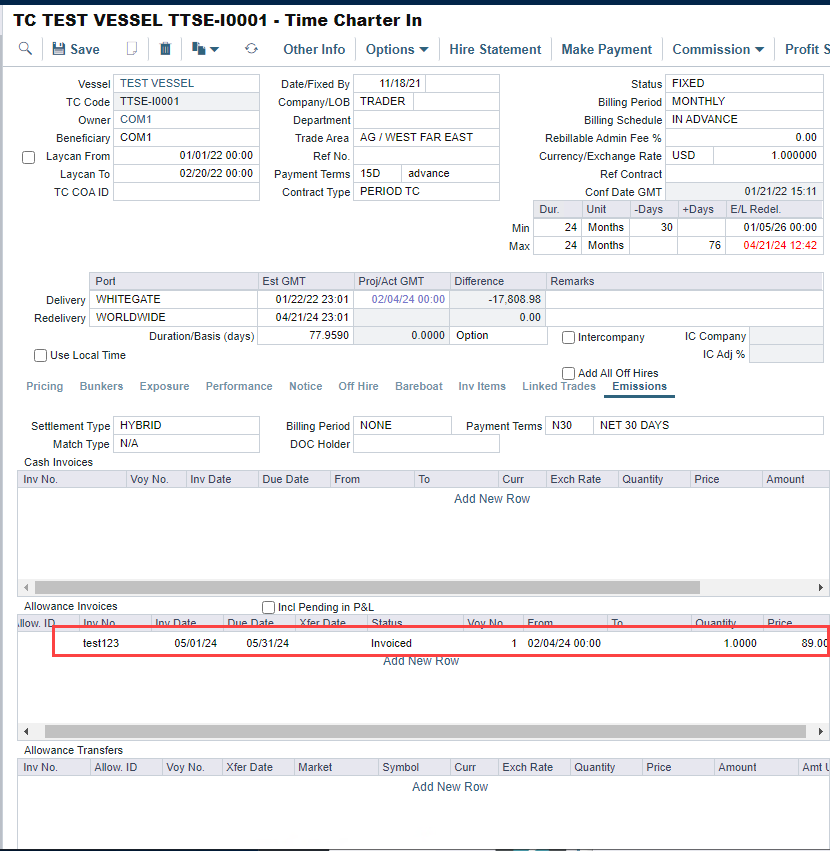The image size is (830, 851).
Task: Click the search magnifier icon in toolbar
Action: tap(26, 49)
